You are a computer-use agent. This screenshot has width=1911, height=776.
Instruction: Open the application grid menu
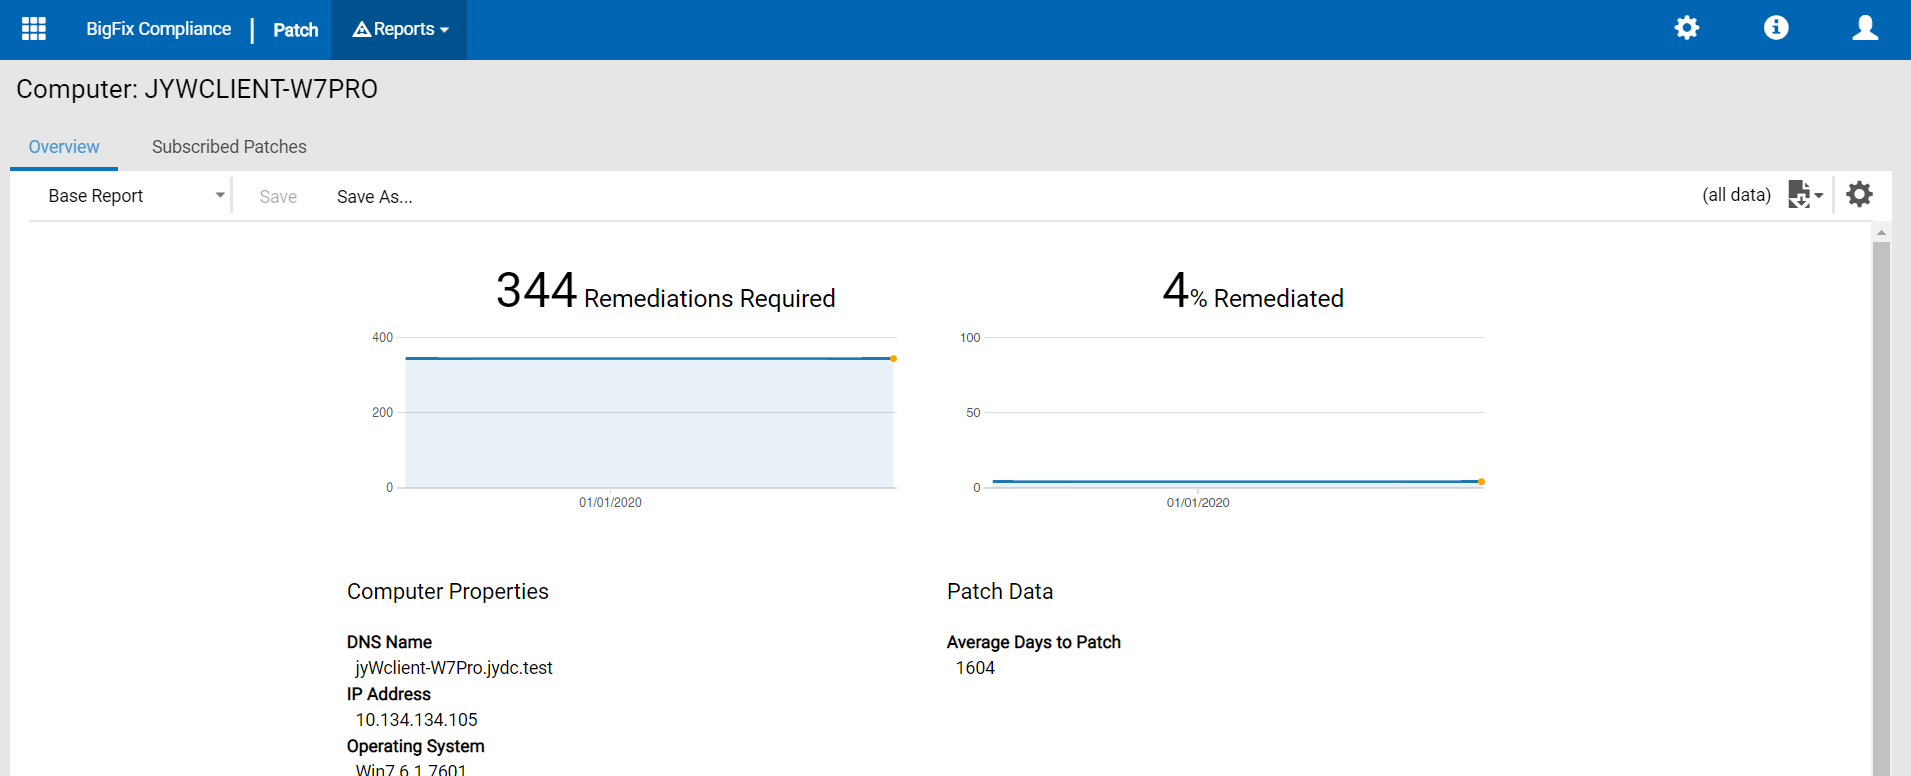coord(34,29)
